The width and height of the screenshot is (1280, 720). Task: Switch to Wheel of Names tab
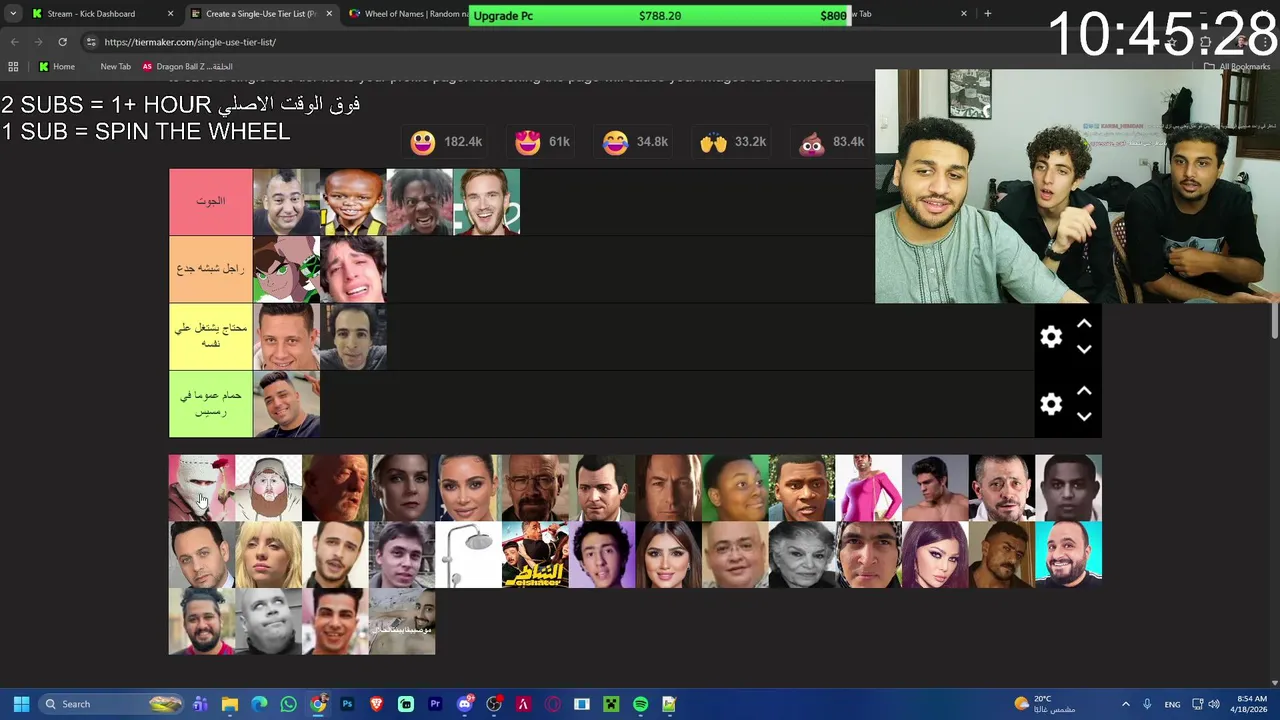click(x=407, y=14)
